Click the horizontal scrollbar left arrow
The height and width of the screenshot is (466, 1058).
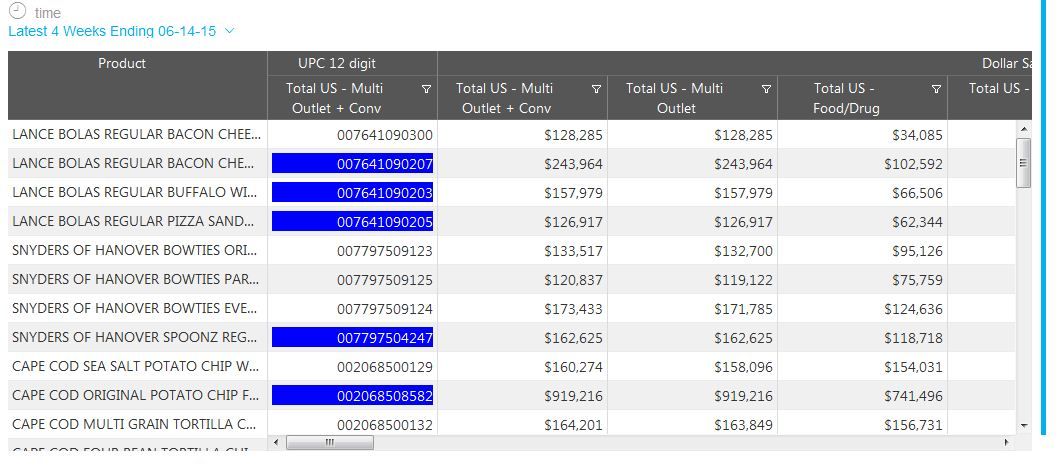pos(276,441)
